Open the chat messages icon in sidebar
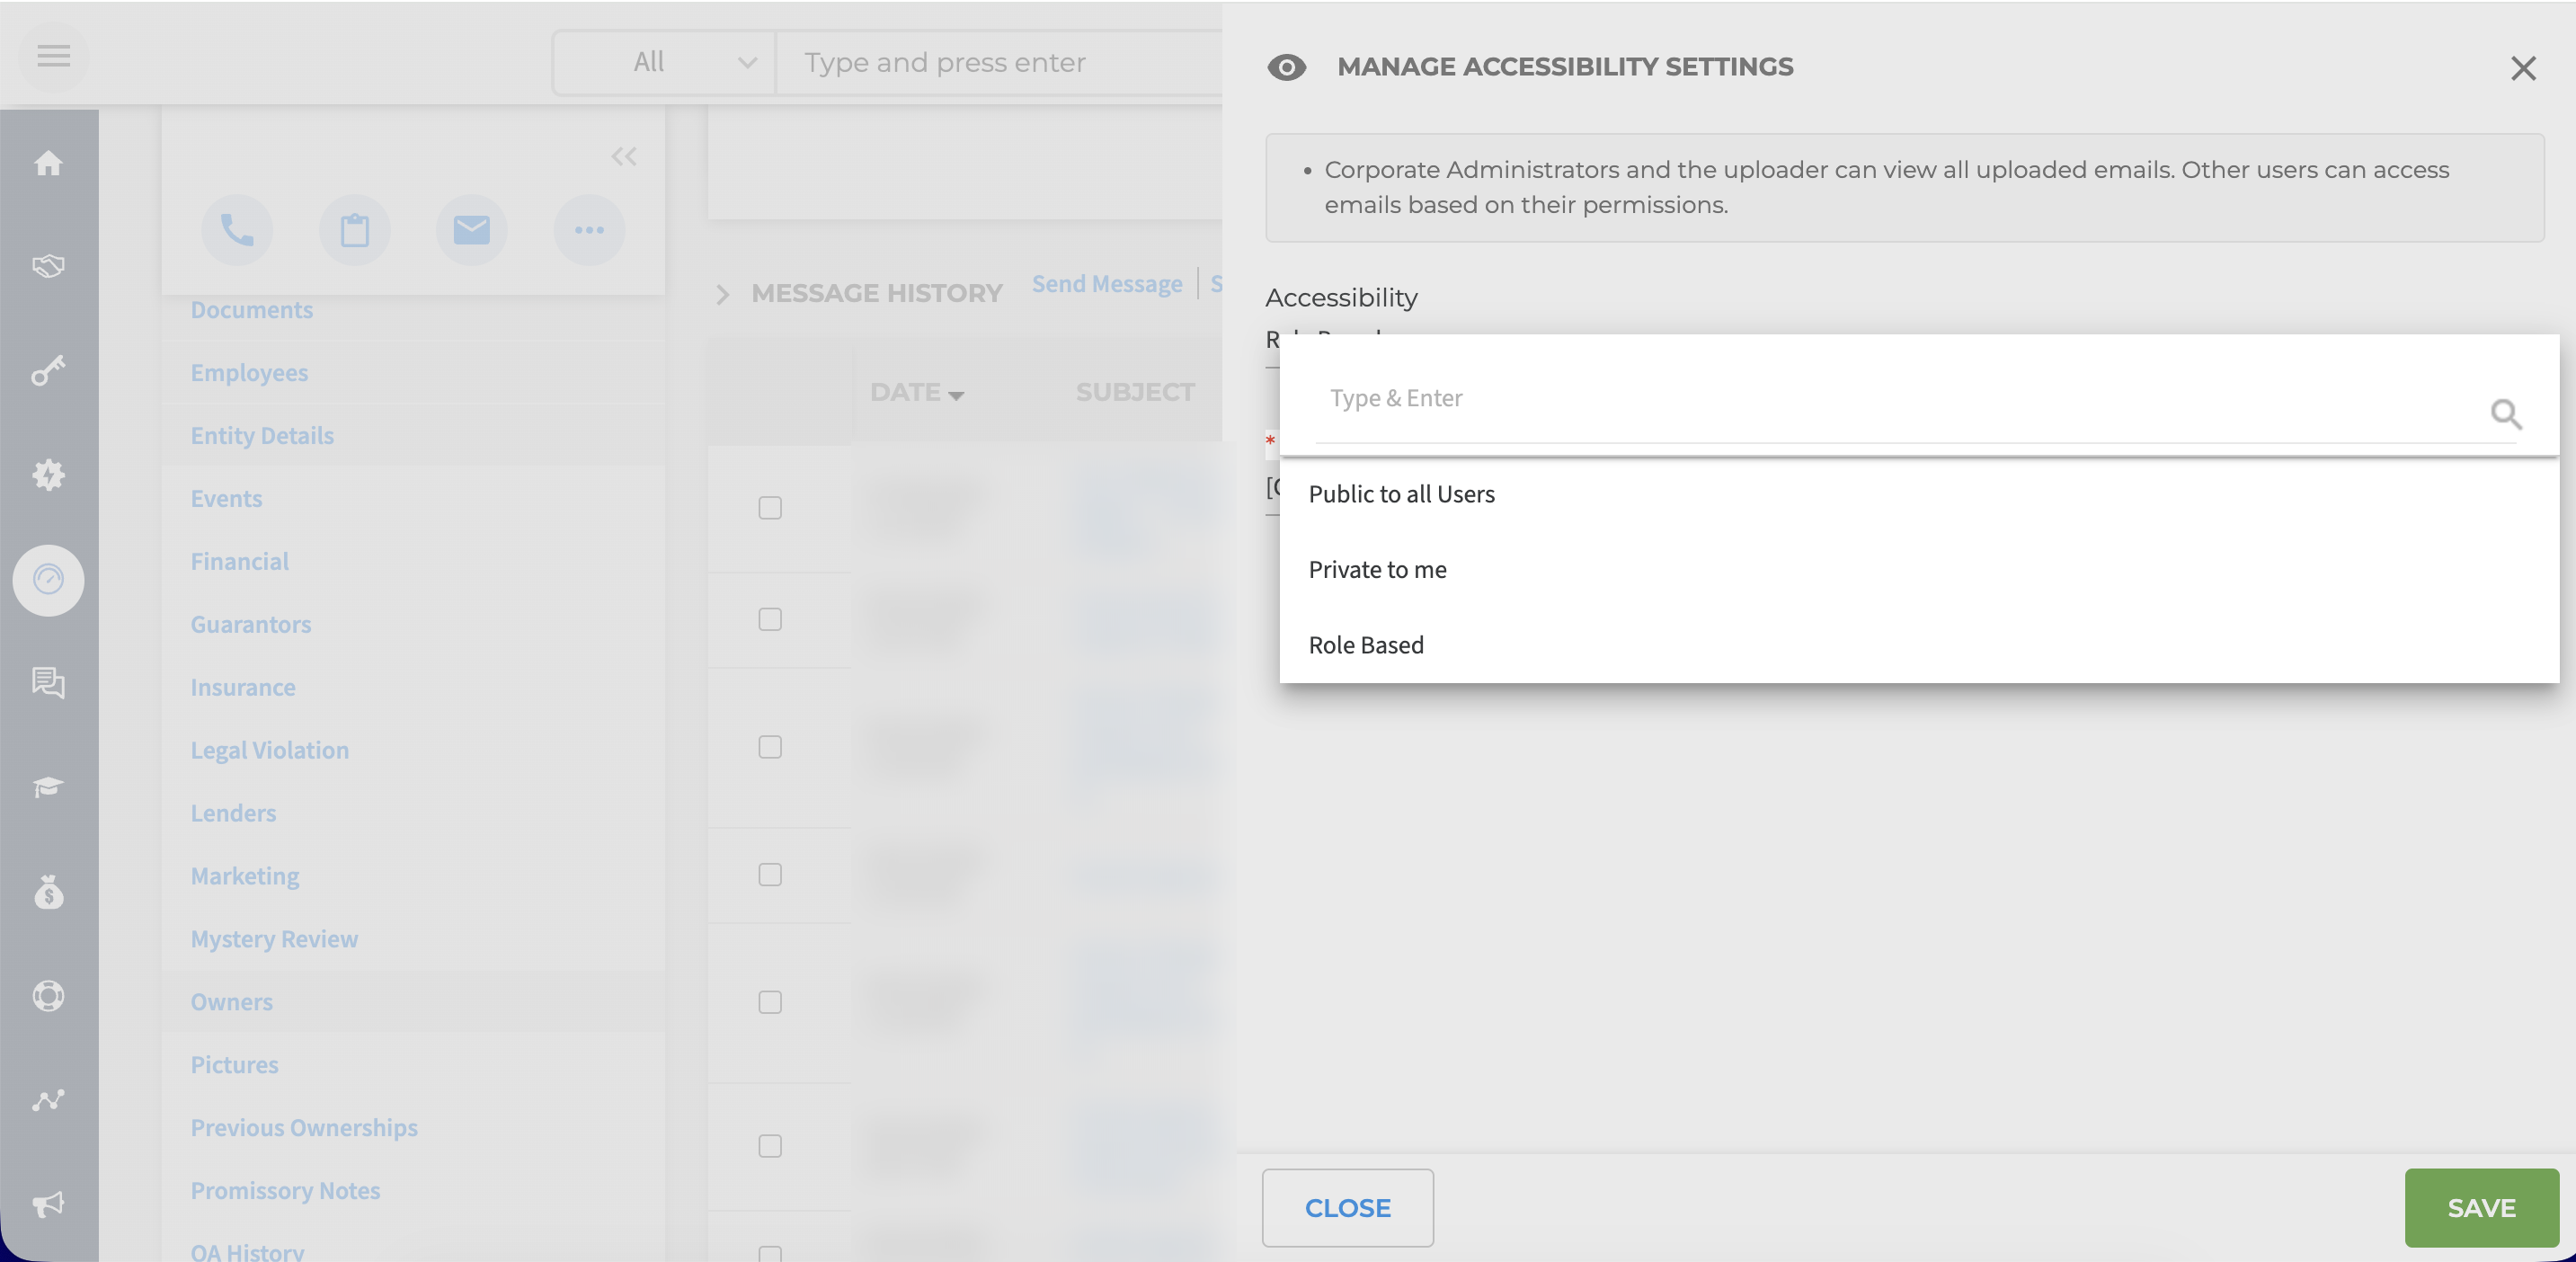 (48, 683)
